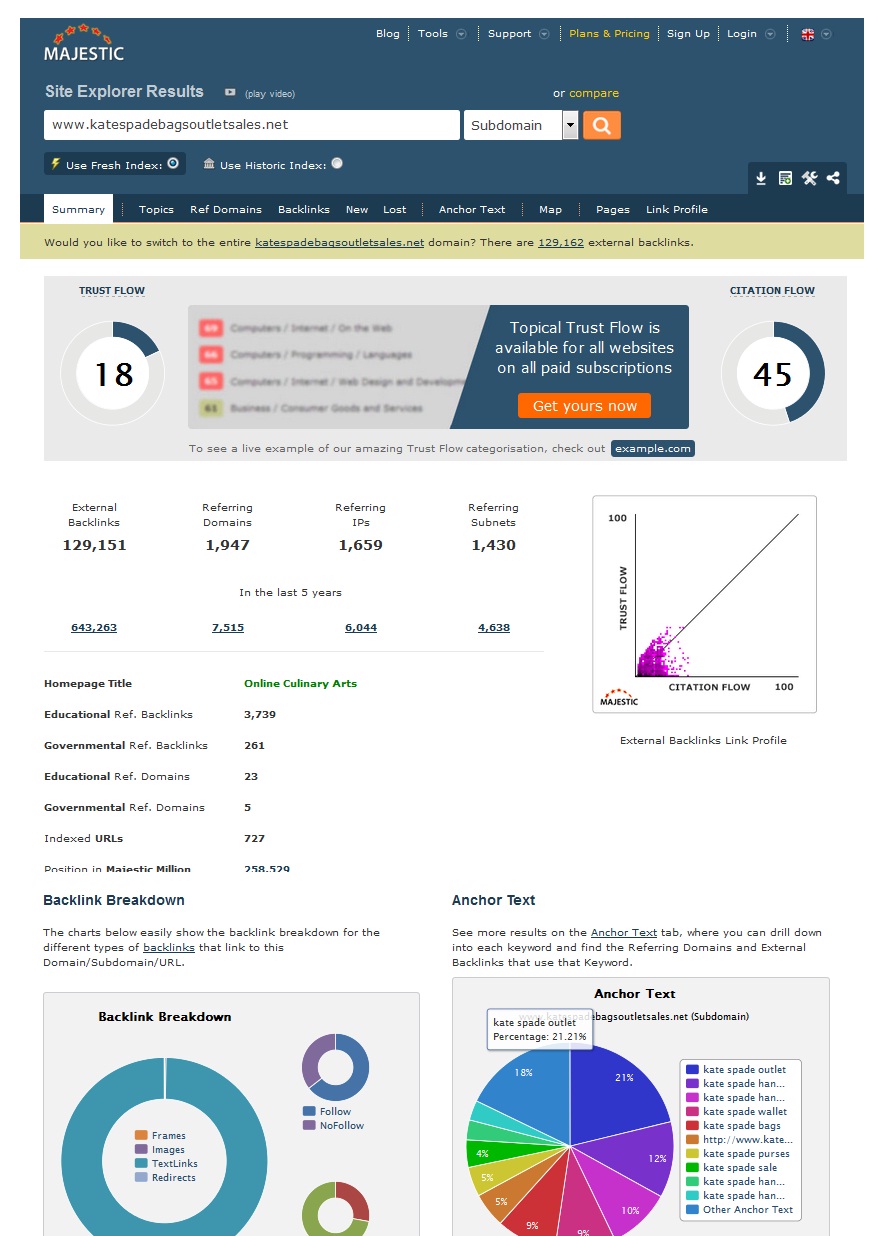Select the Use Fresh Index radio button
The height and width of the screenshot is (1236, 872).
(172, 163)
